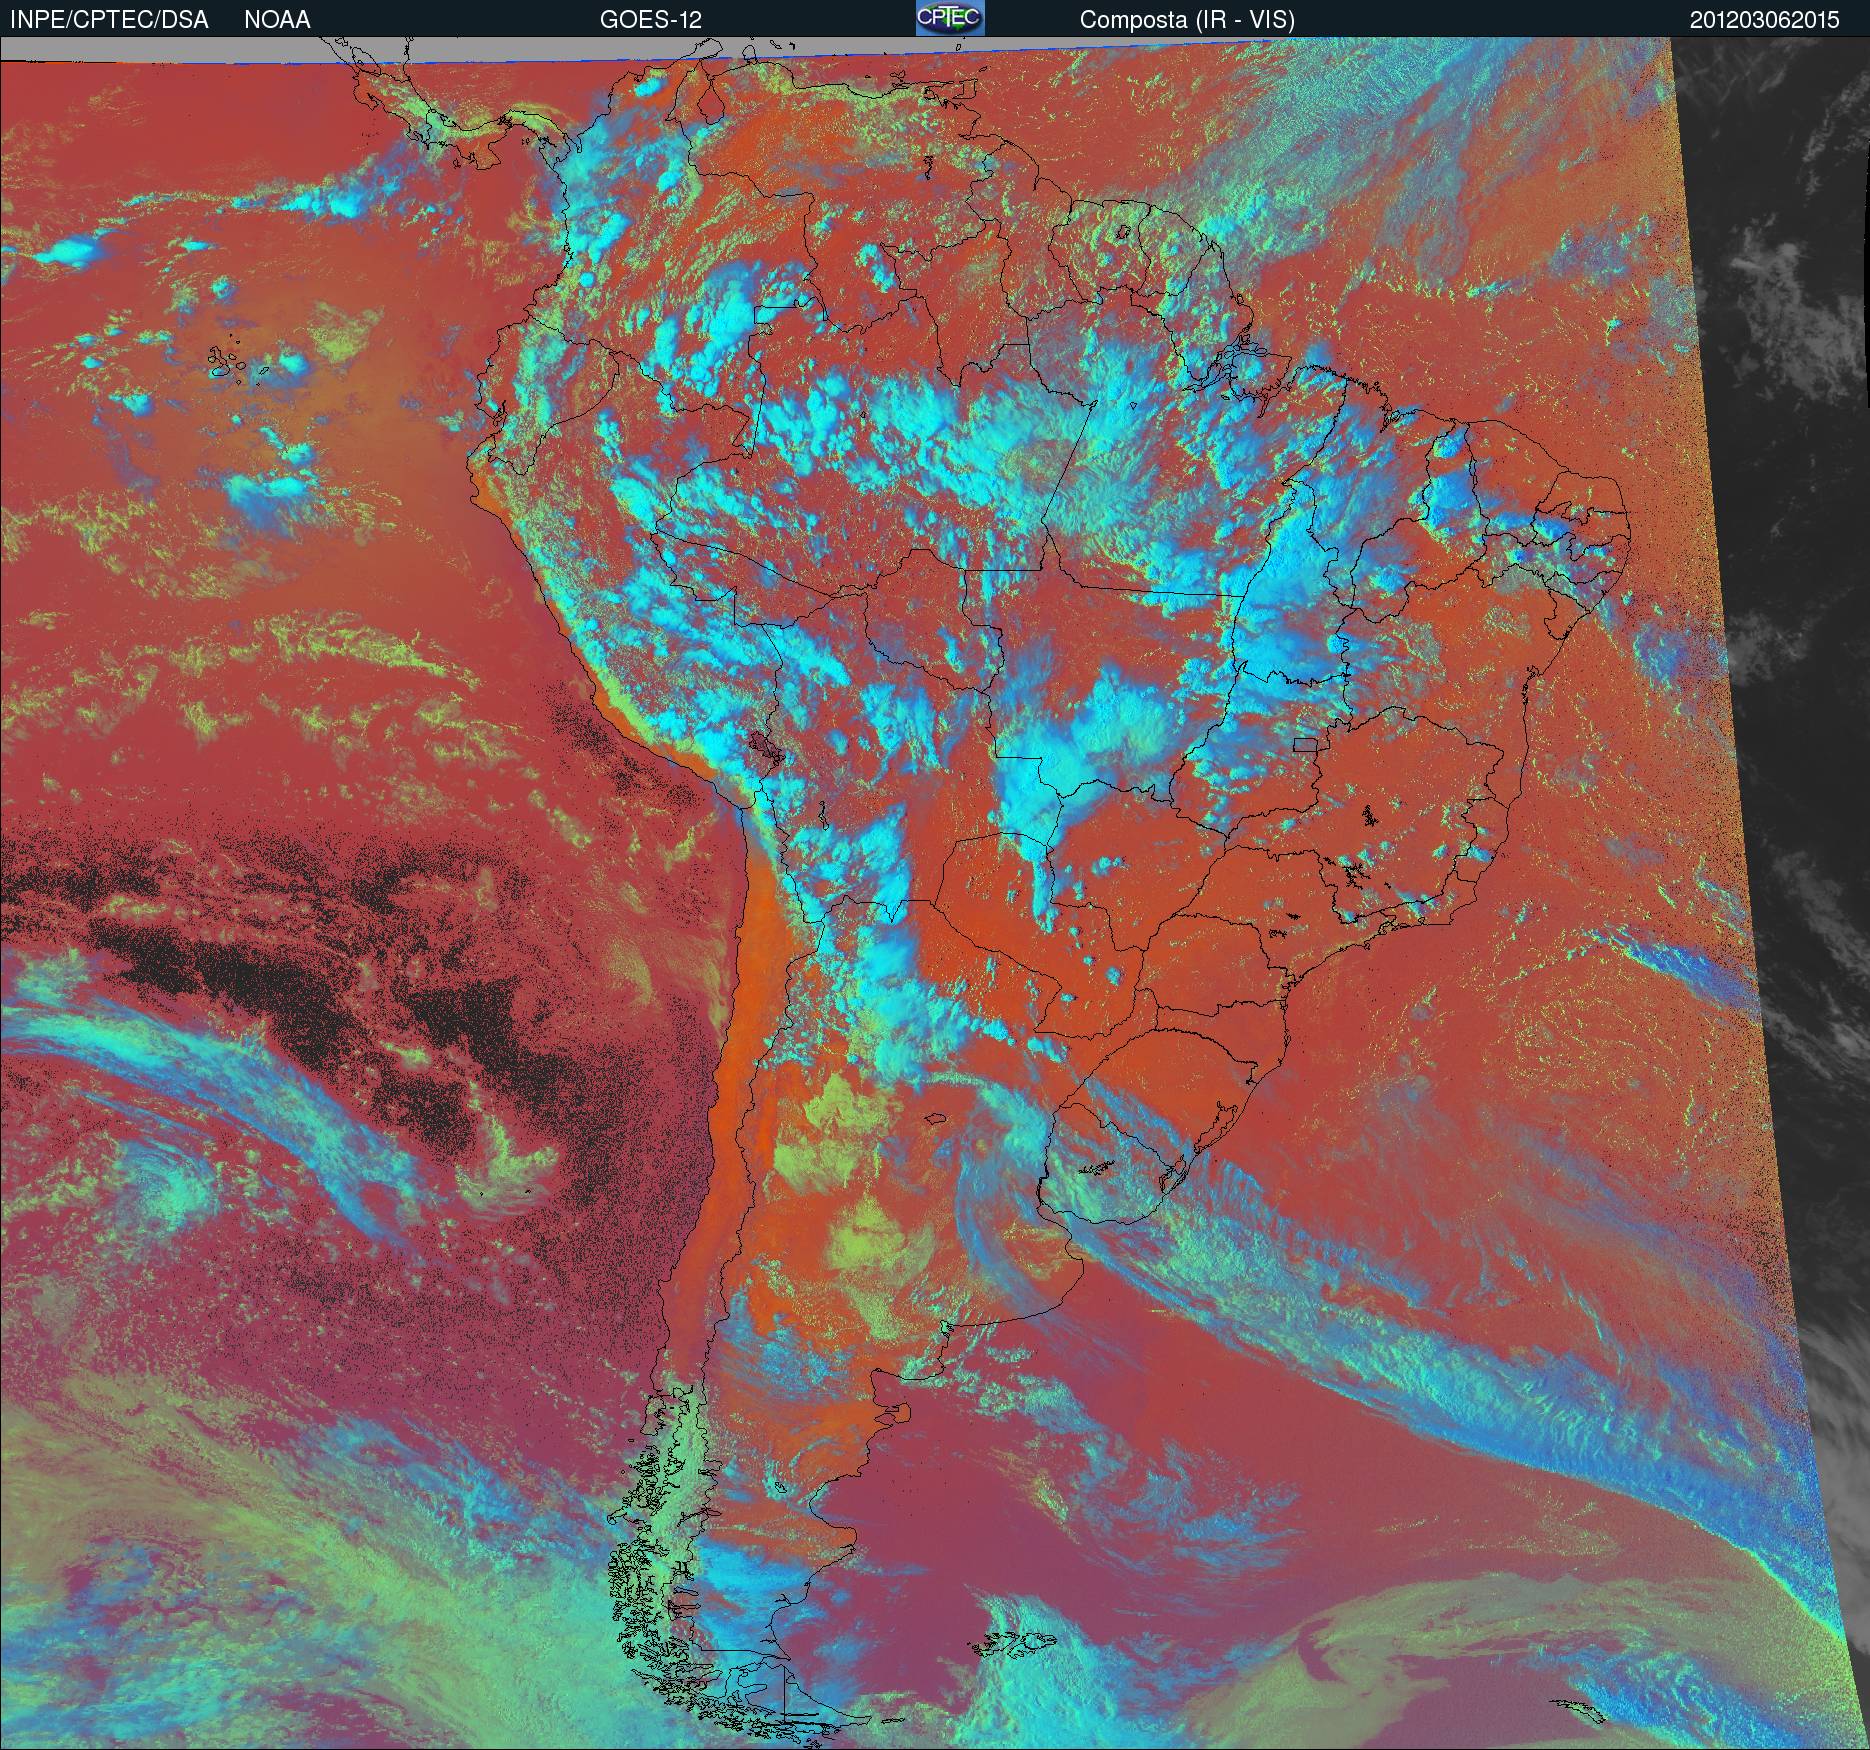Click the Composta (IR - VIS) title
1870x1750 pixels.
coord(1187,20)
